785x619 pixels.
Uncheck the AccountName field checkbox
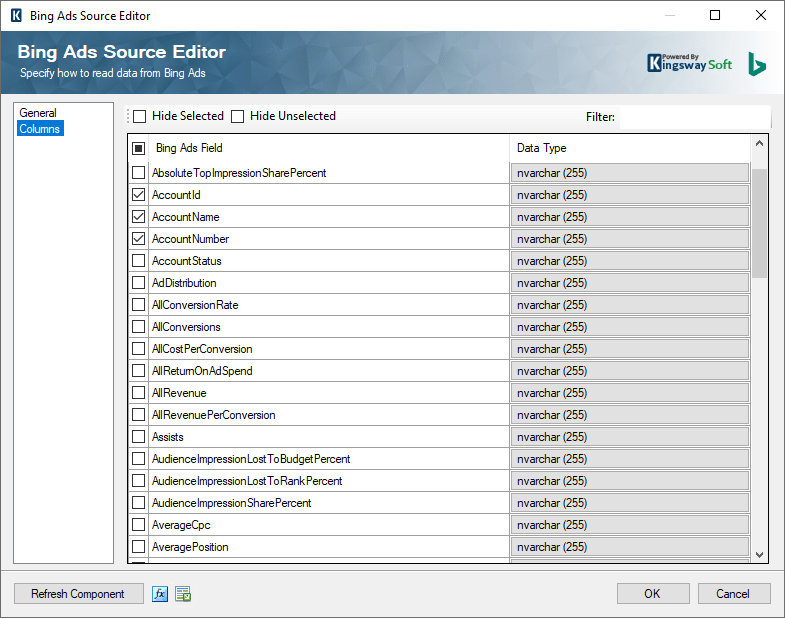coord(139,217)
